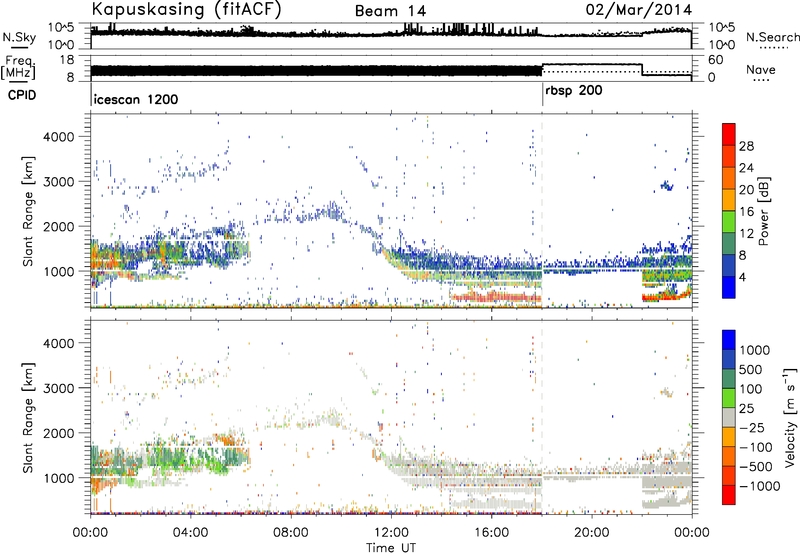Click the blue top segment of Velocity colorbar
This screenshot has height=554, width=800.
(729, 340)
